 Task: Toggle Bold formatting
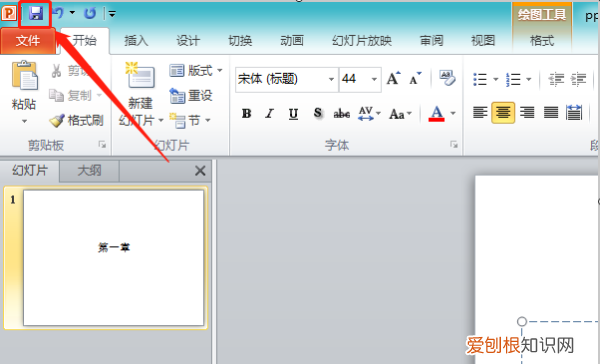pyautogui.click(x=246, y=113)
